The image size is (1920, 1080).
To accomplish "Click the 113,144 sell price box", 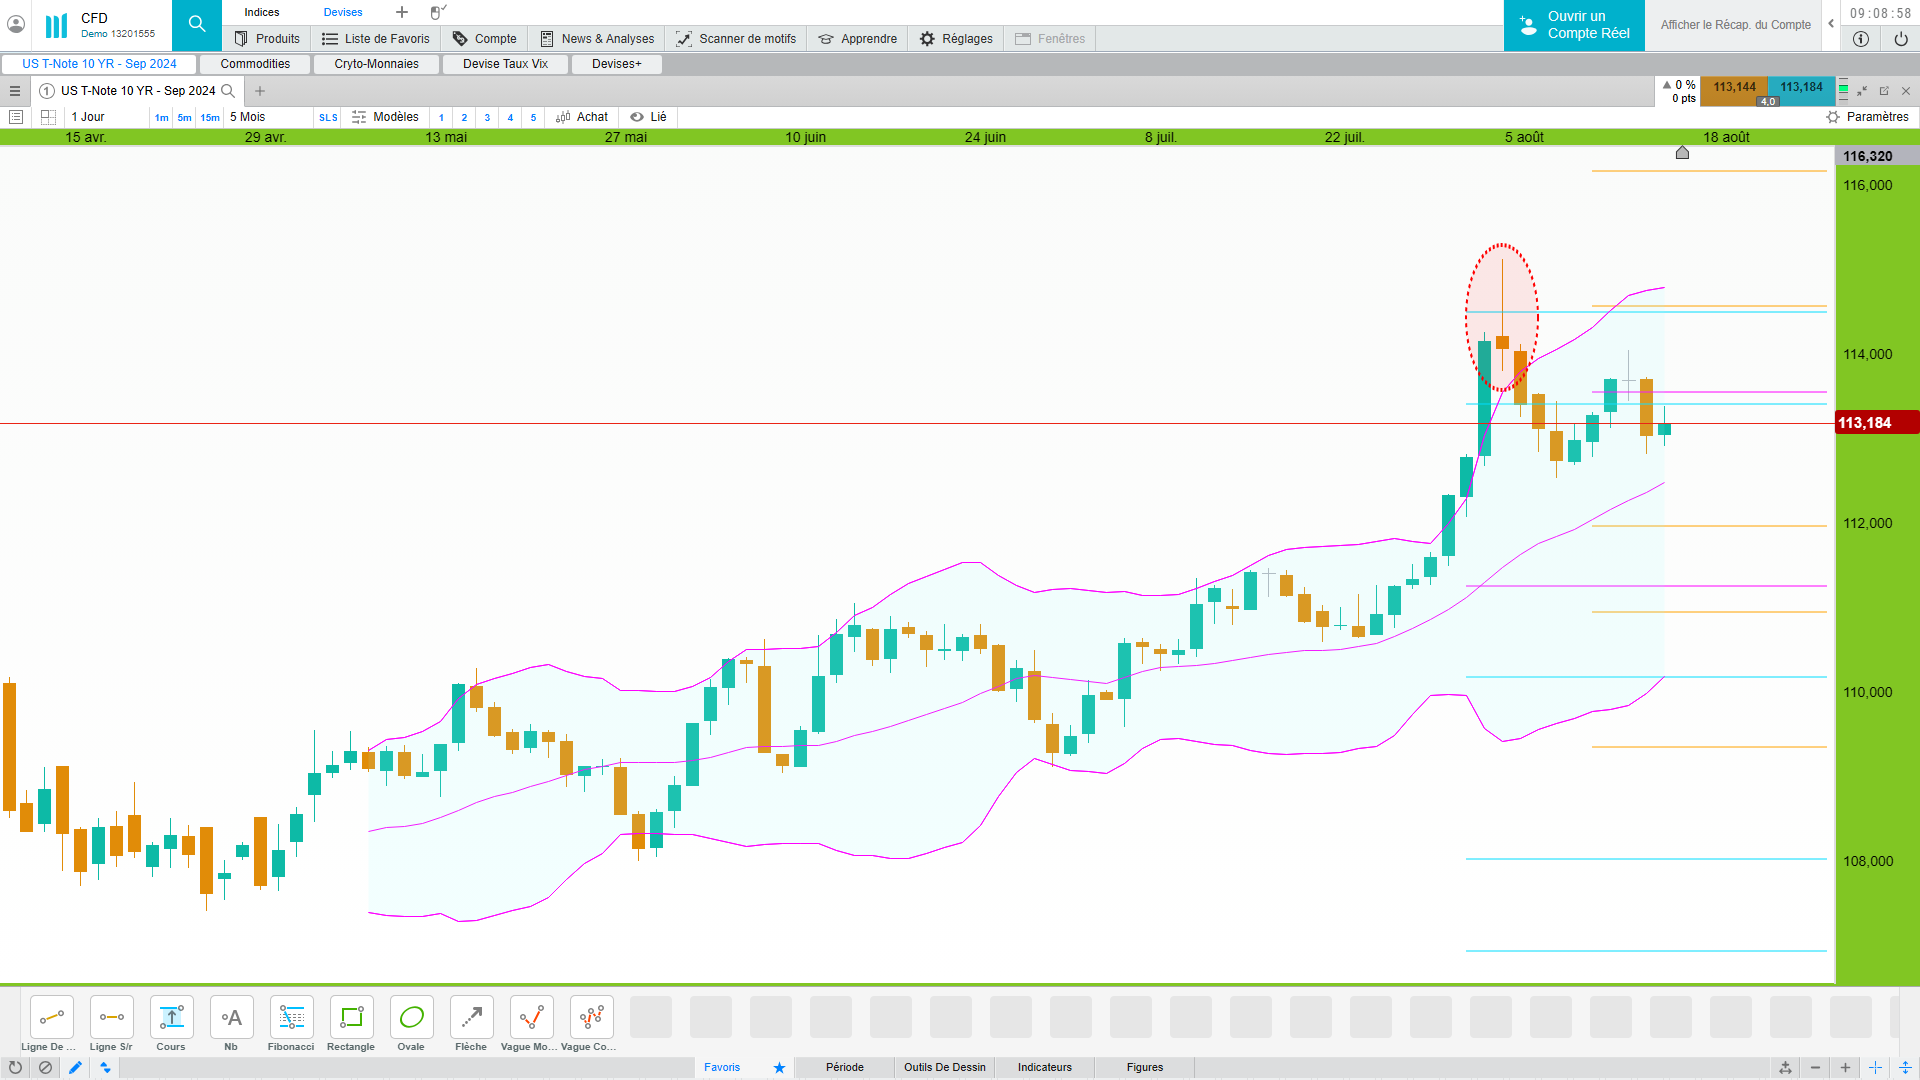I will pos(1734,88).
